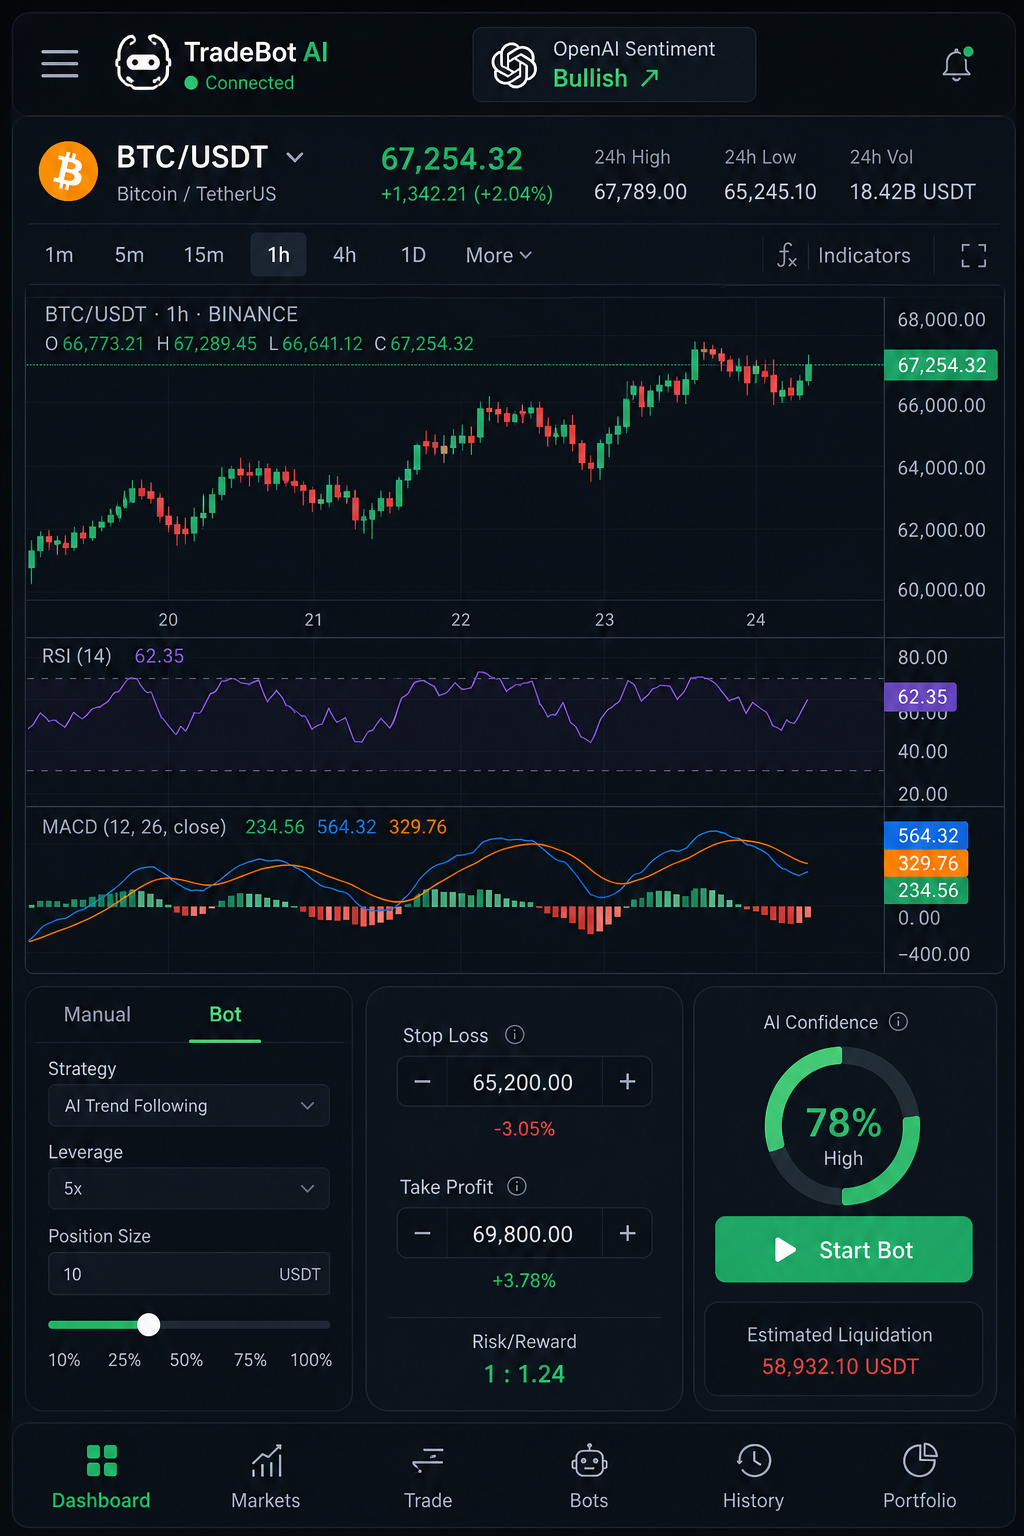Decrease Stop Loss with minus button
Screen dimensions: 1024x1536
422,1082
